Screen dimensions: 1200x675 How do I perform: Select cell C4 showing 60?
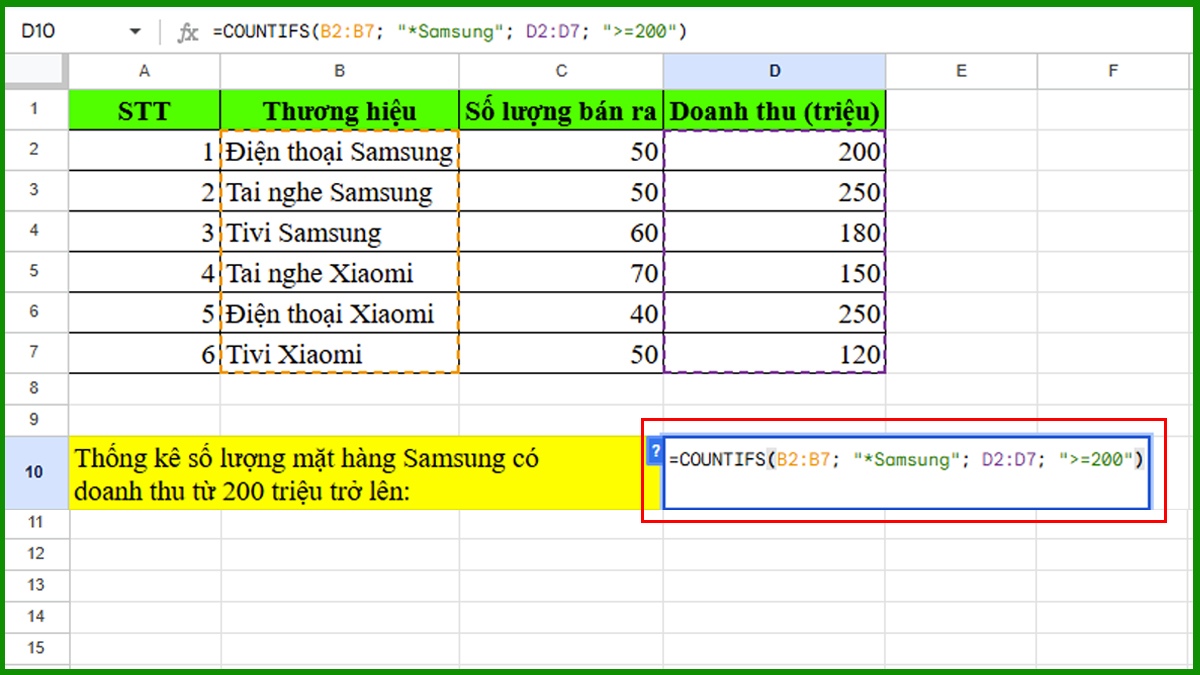point(560,232)
